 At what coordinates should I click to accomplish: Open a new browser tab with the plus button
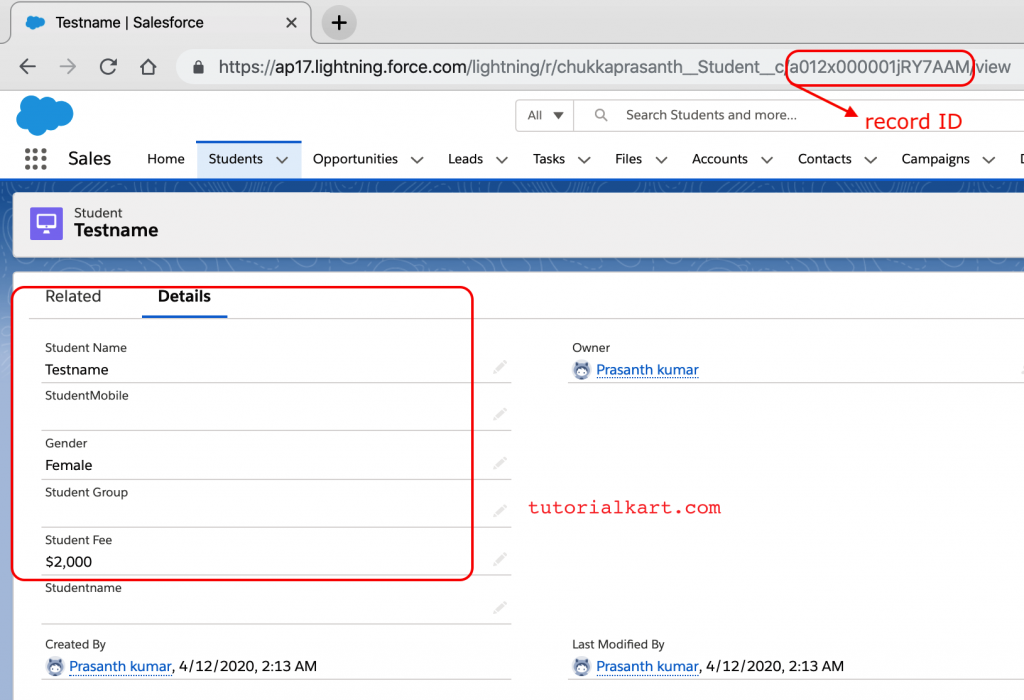click(338, 22)
